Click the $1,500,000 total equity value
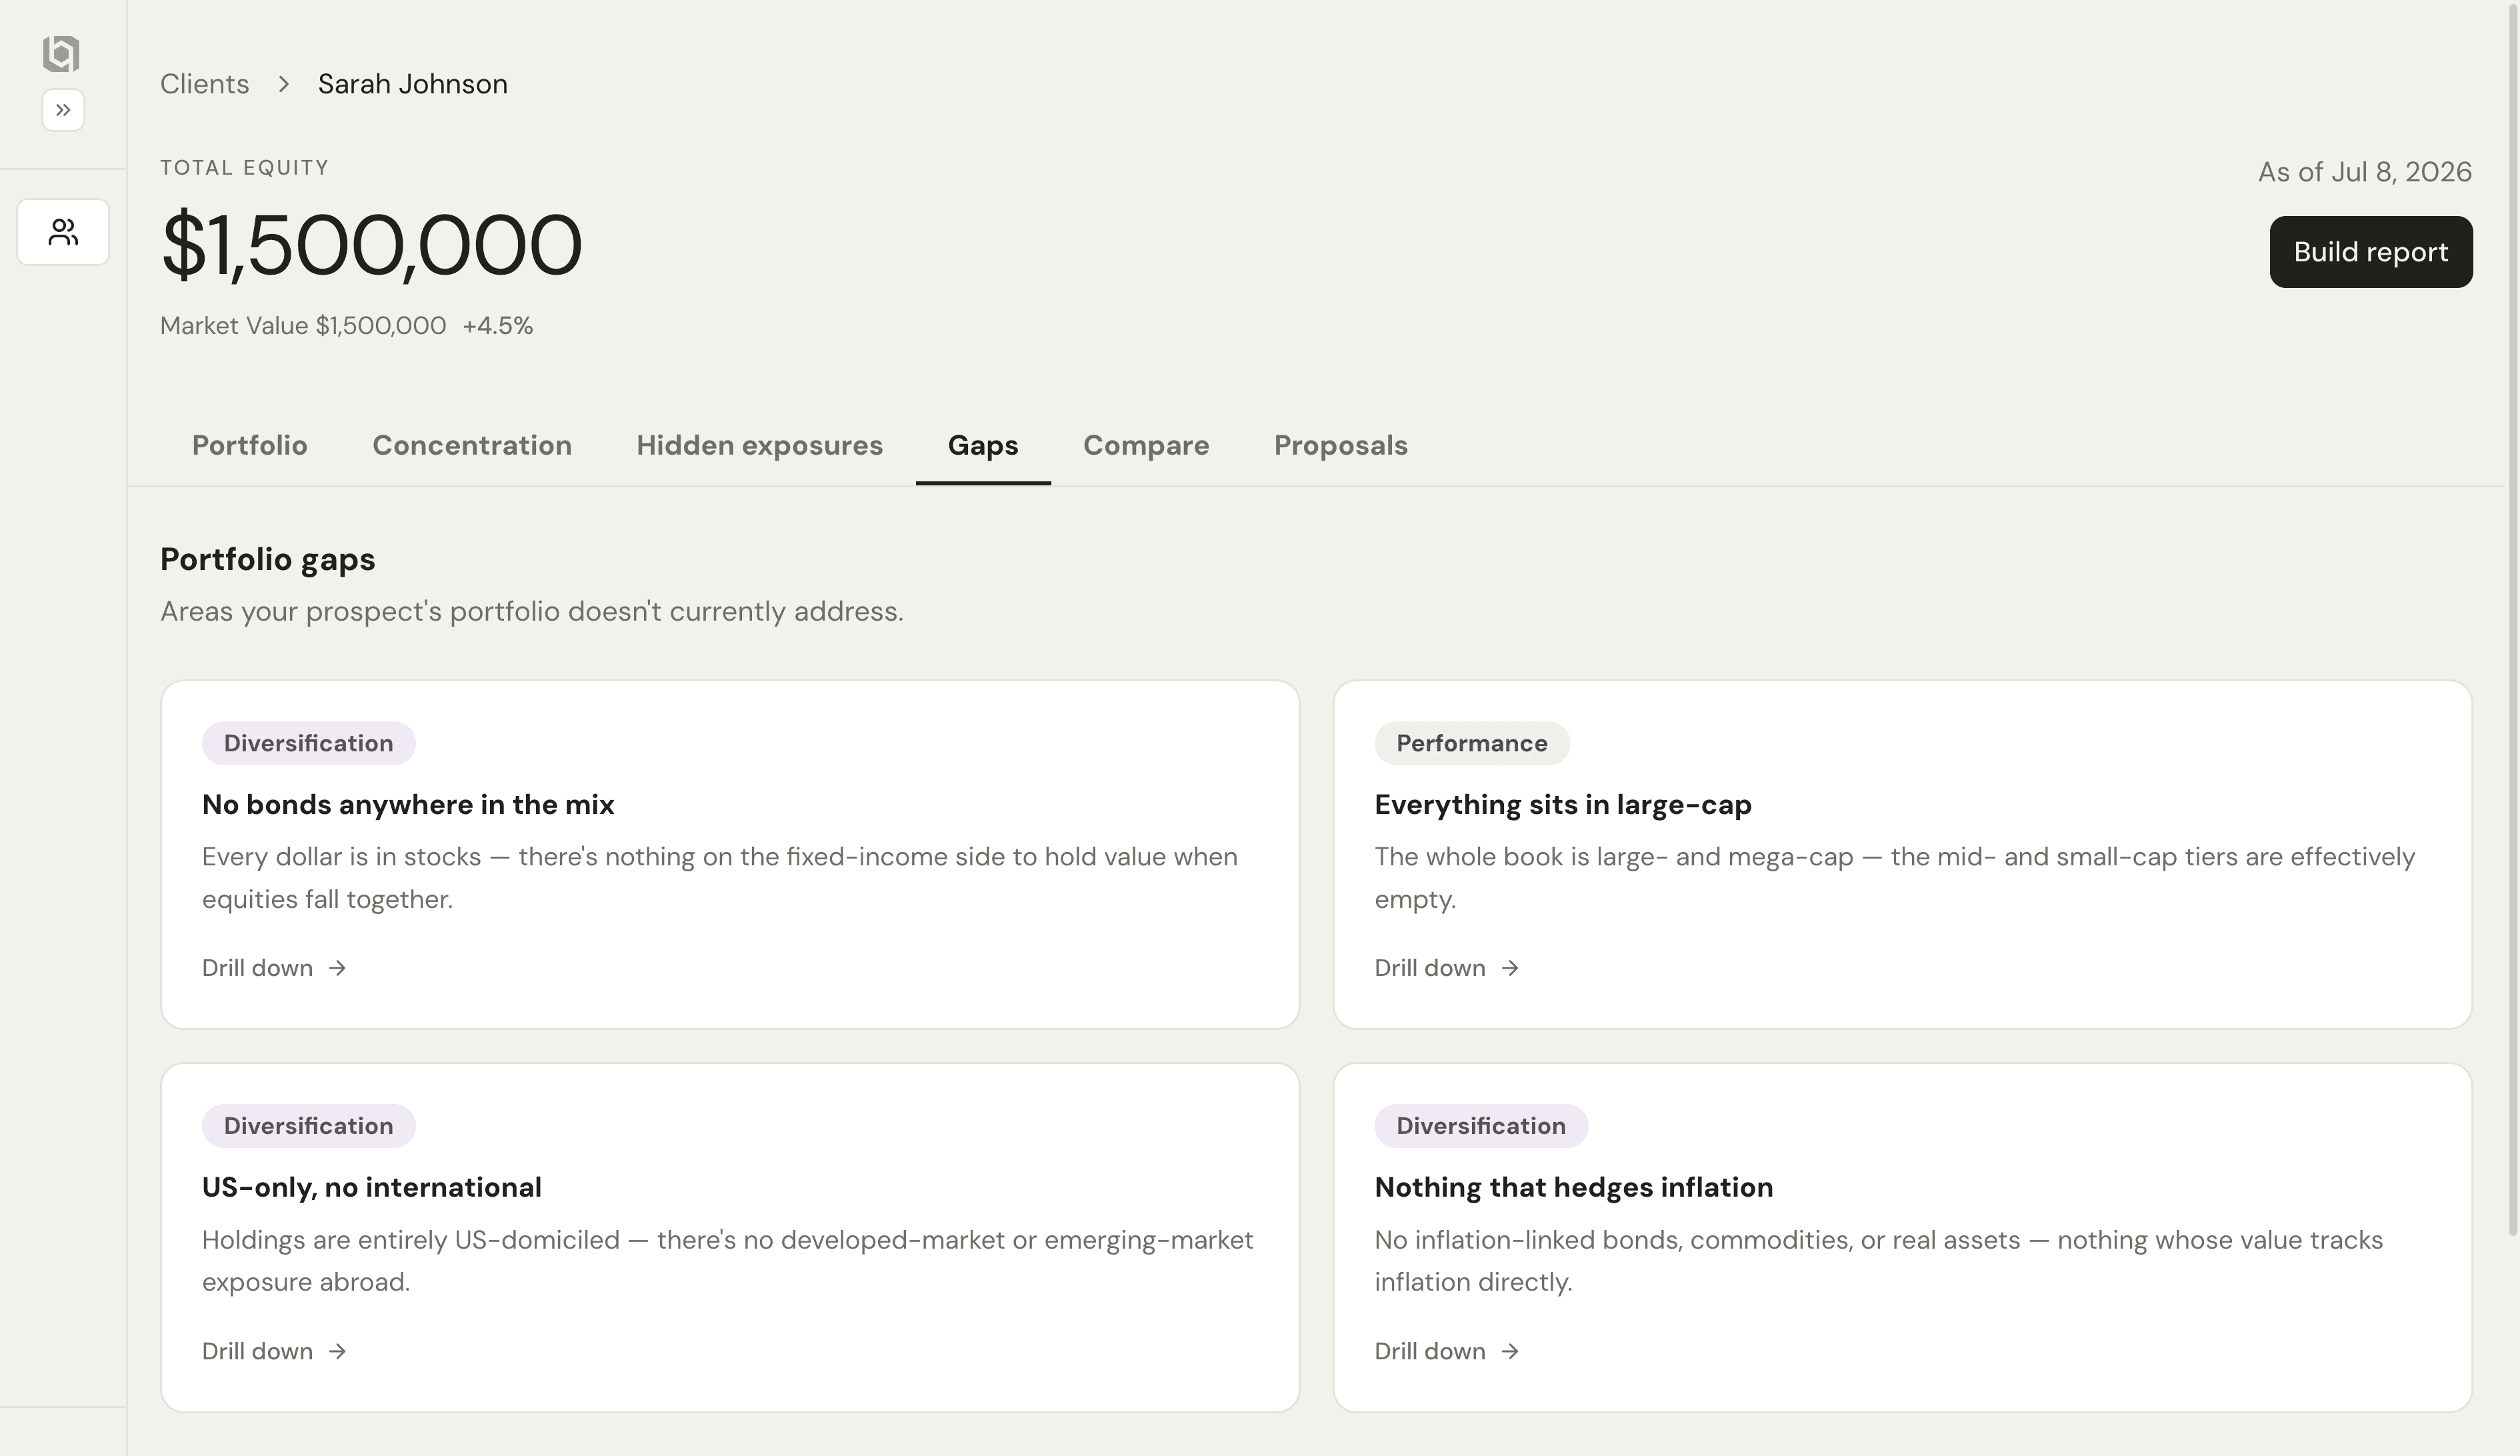The width and height of the screenshot is (2520, 1456). click(371, 245)
